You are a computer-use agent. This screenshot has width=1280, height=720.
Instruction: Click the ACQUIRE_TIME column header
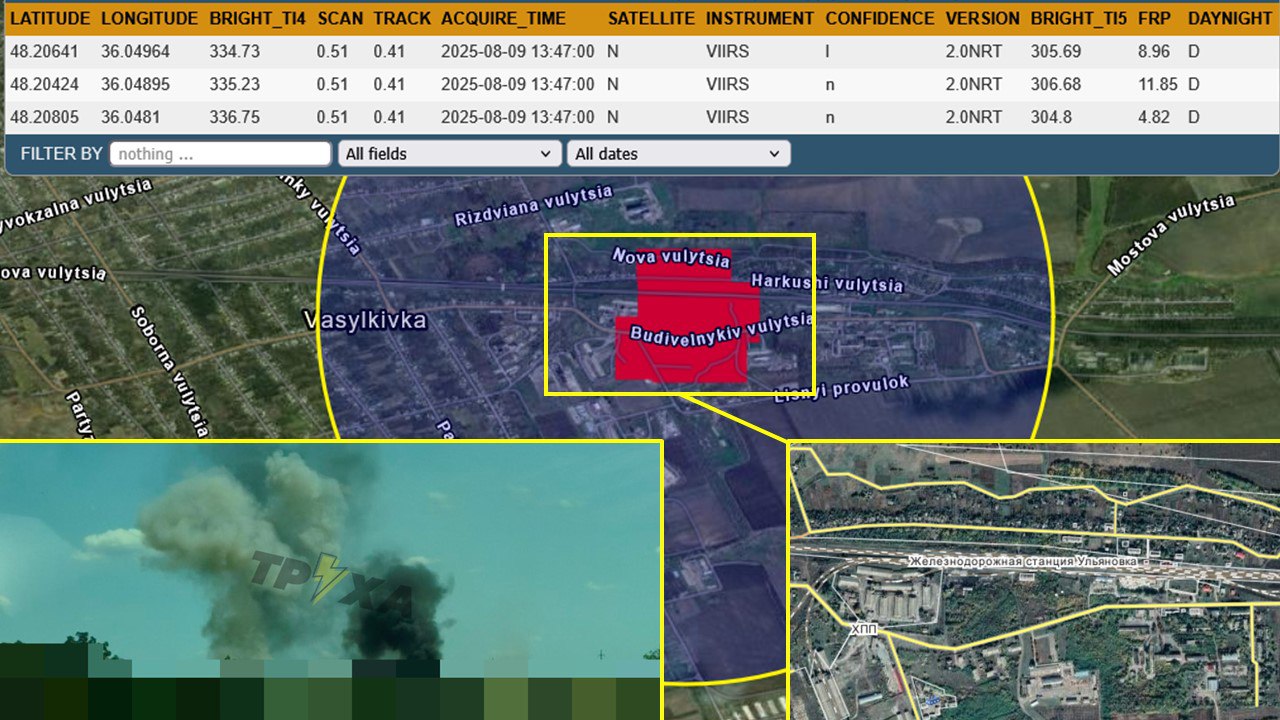tap(503, 18)
